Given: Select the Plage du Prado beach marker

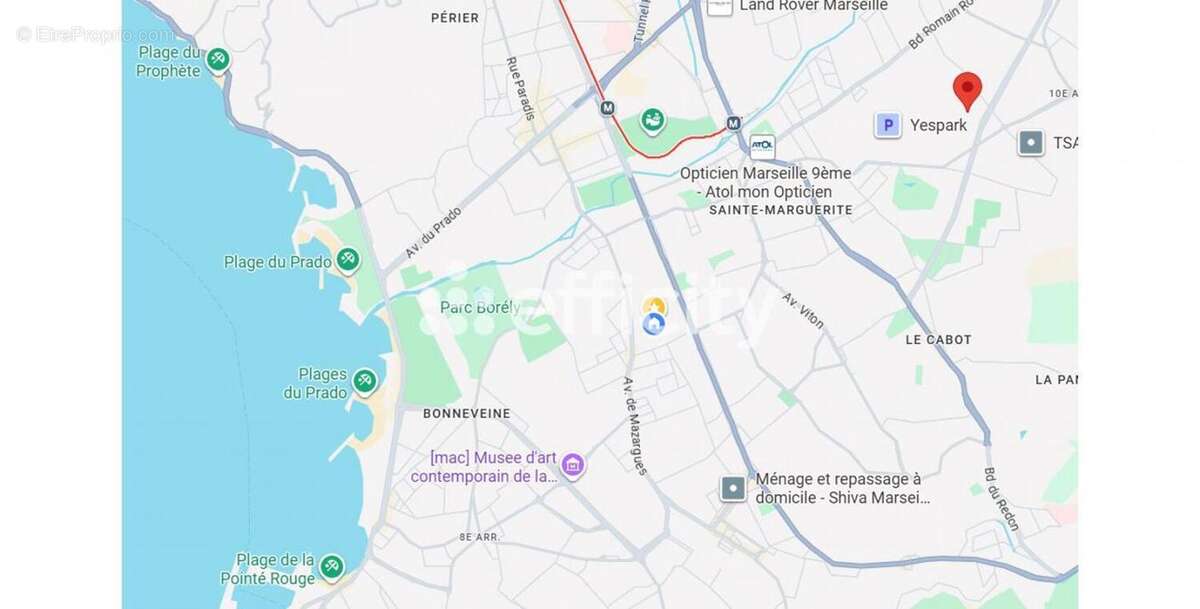Looking at the screenshot, I should (347, 261).
